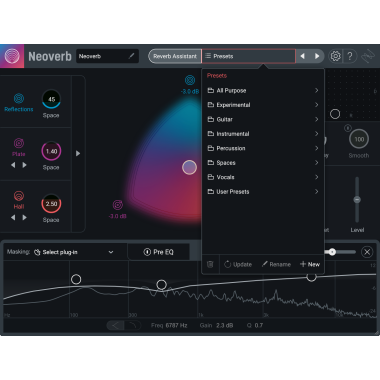Screen dimensions: 380x380
Task: Click the Reflections icon atop the blend pad
Action: 190,80
